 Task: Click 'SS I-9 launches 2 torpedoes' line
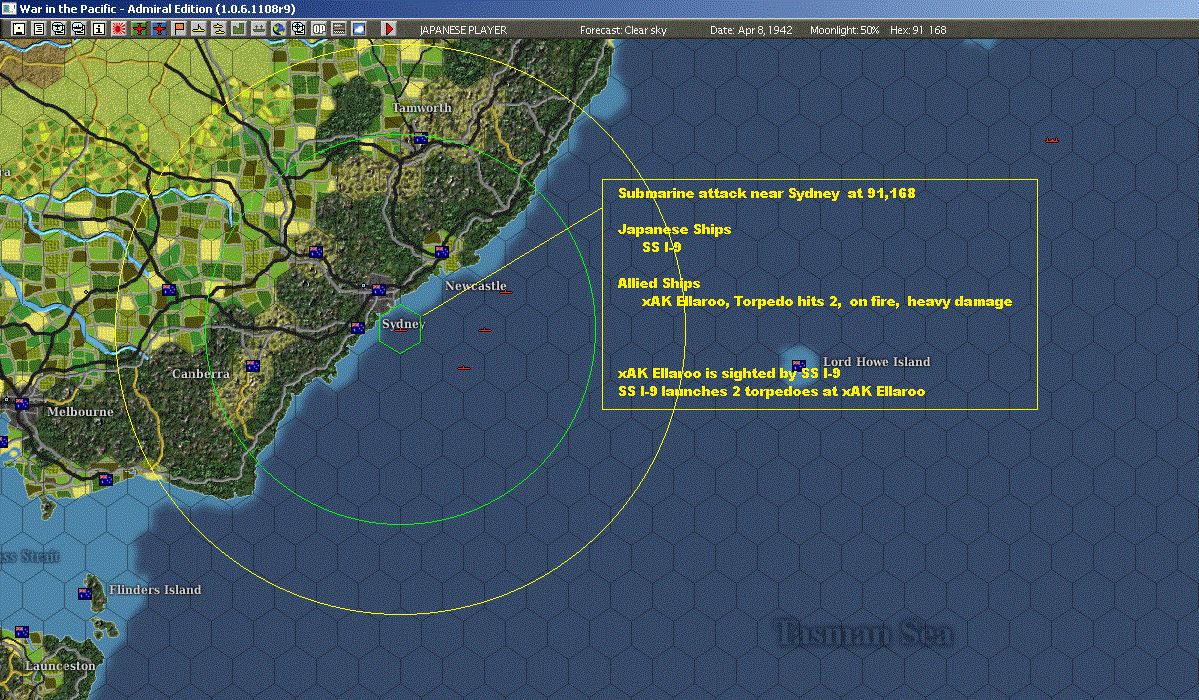[x=772, y=392]
